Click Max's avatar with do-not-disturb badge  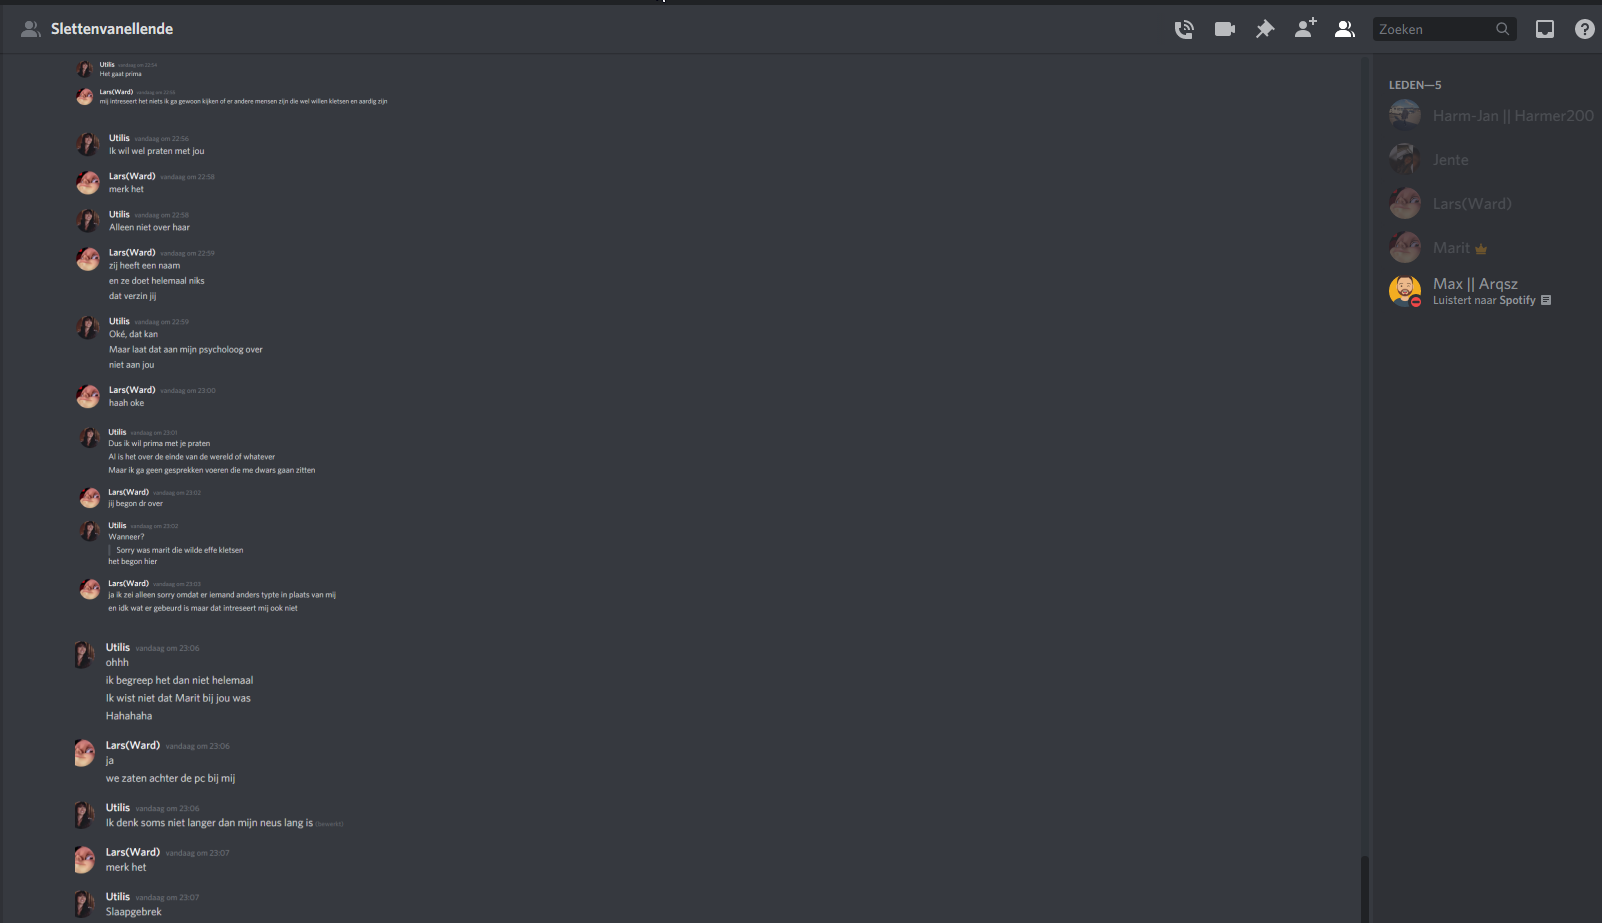1405,291
